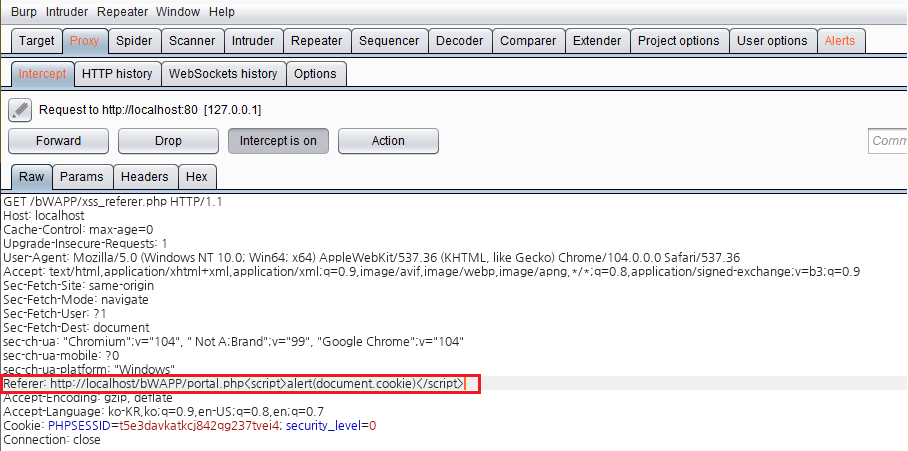908x451 pixels.
Task: Open the HTTP history sub-tab
Action: pos(117,74)
